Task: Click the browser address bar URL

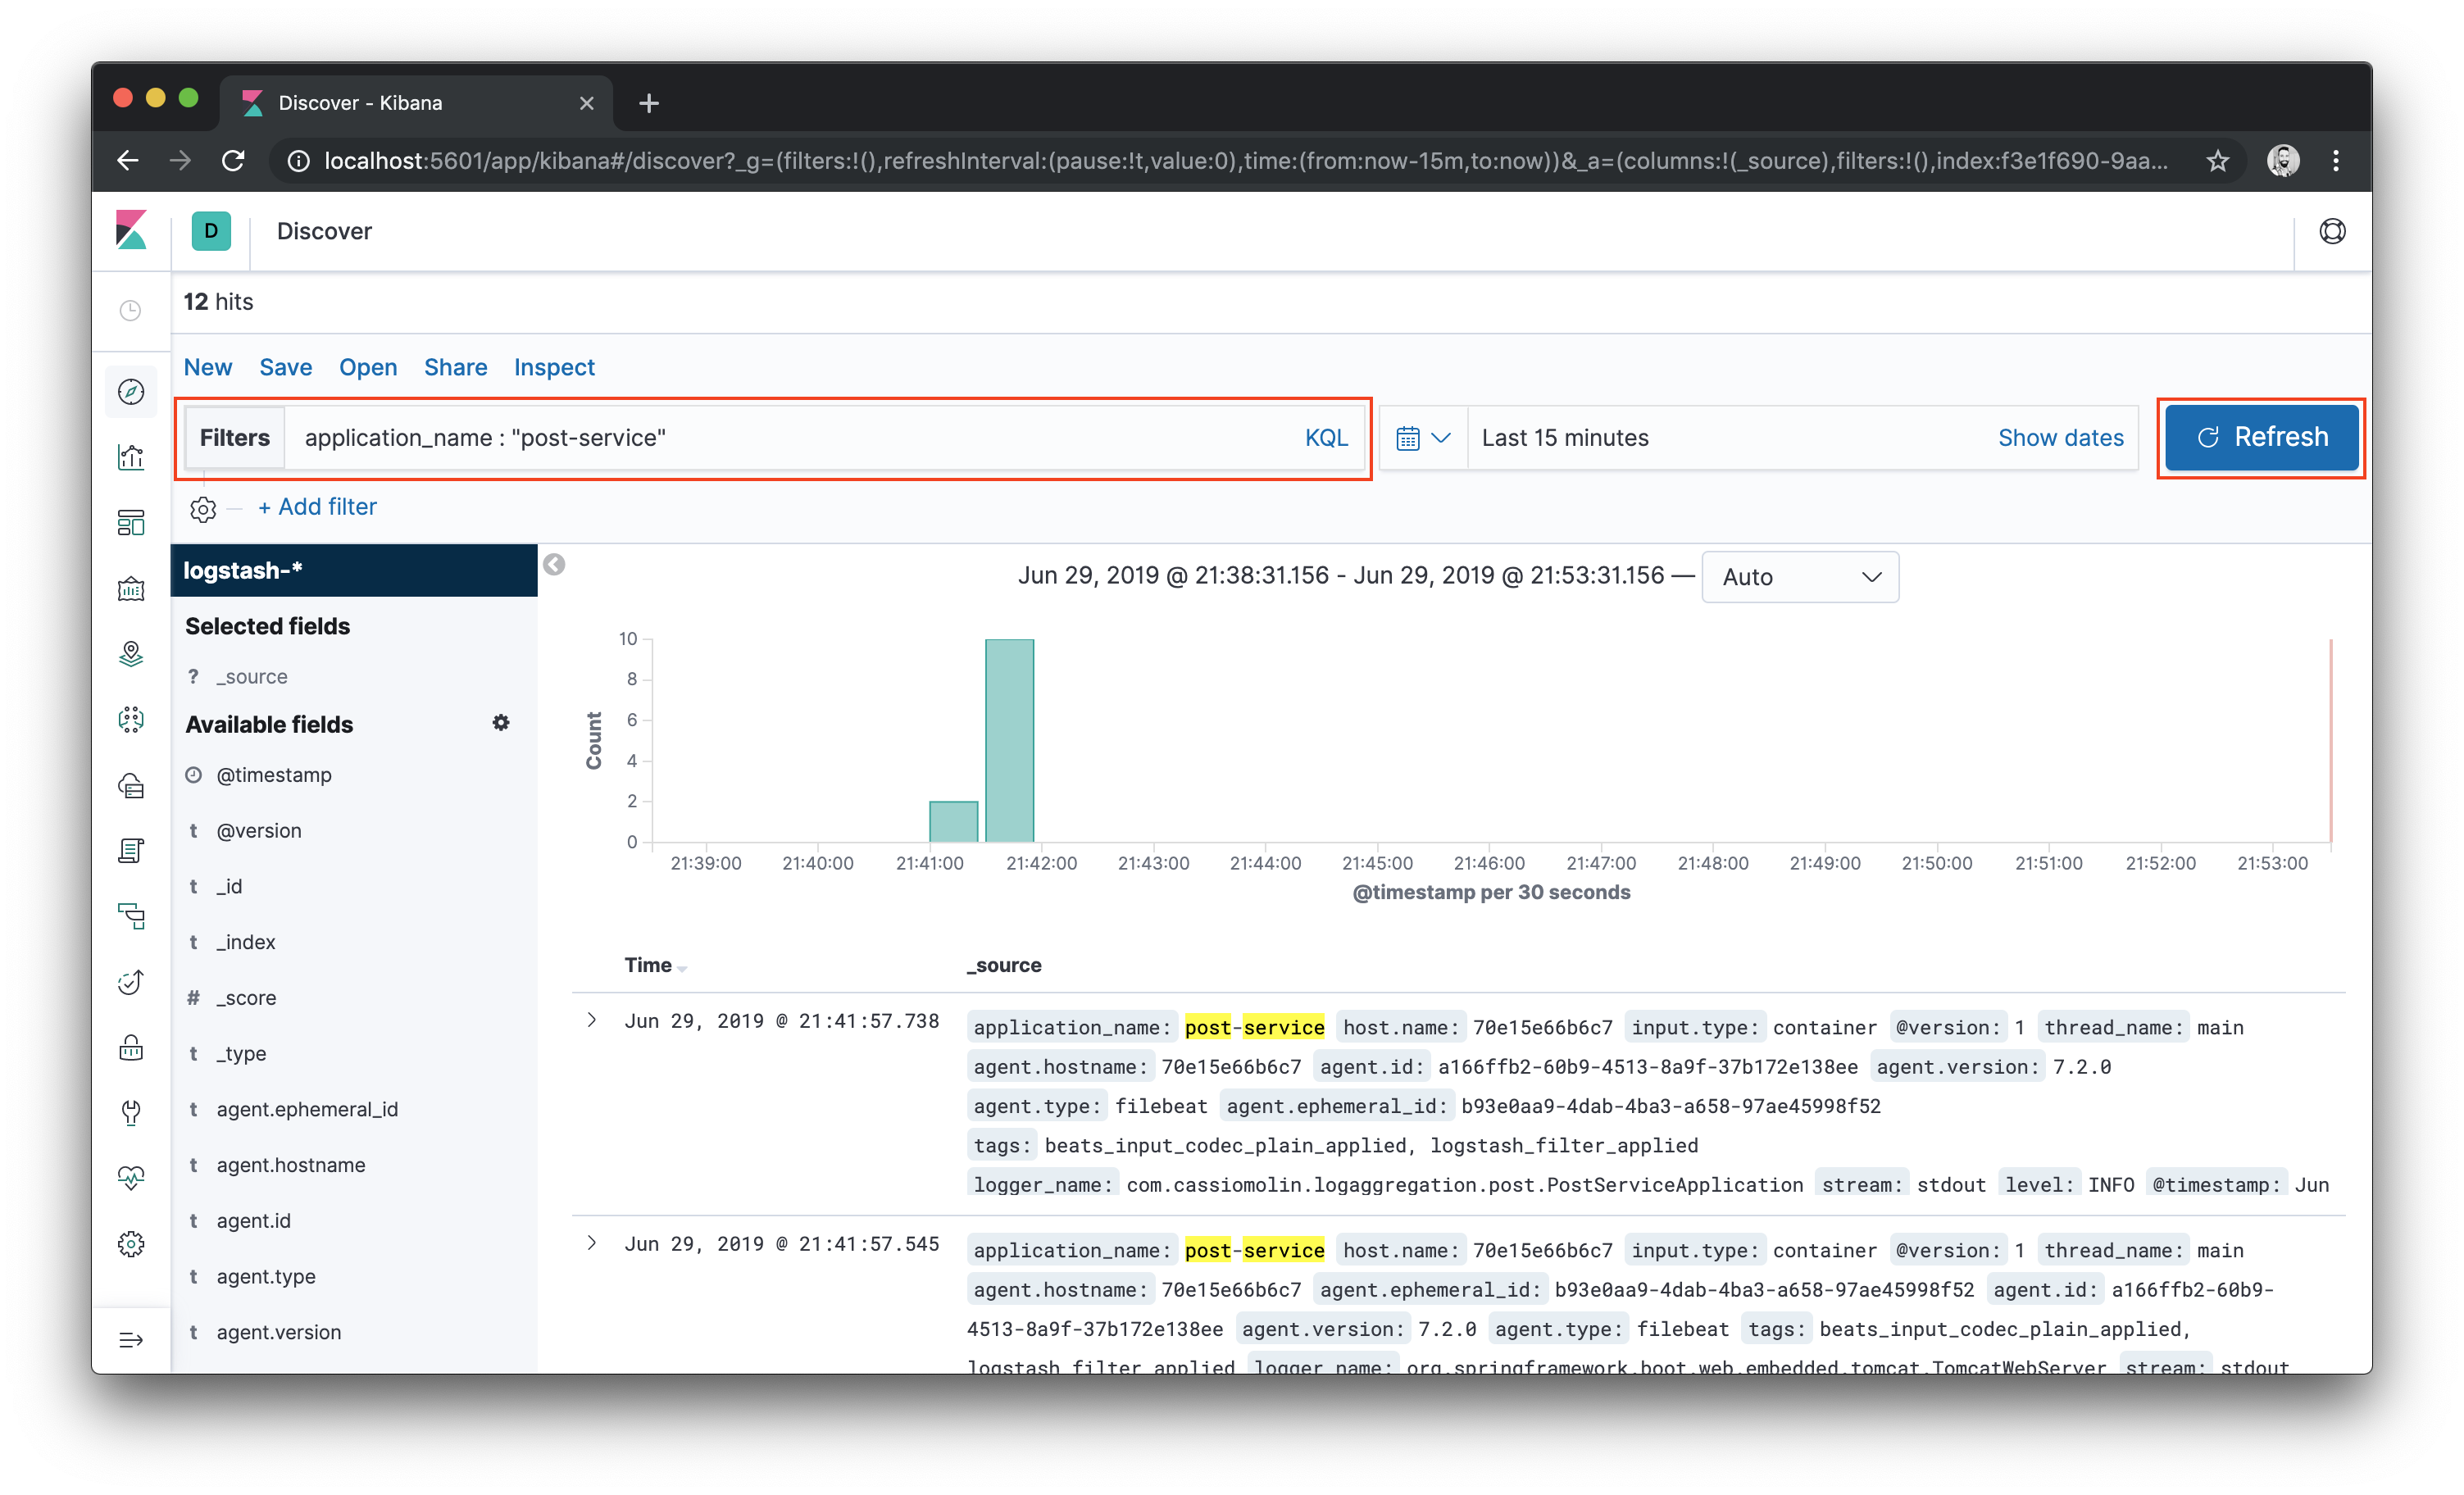Action: [x=1245, y=161]
